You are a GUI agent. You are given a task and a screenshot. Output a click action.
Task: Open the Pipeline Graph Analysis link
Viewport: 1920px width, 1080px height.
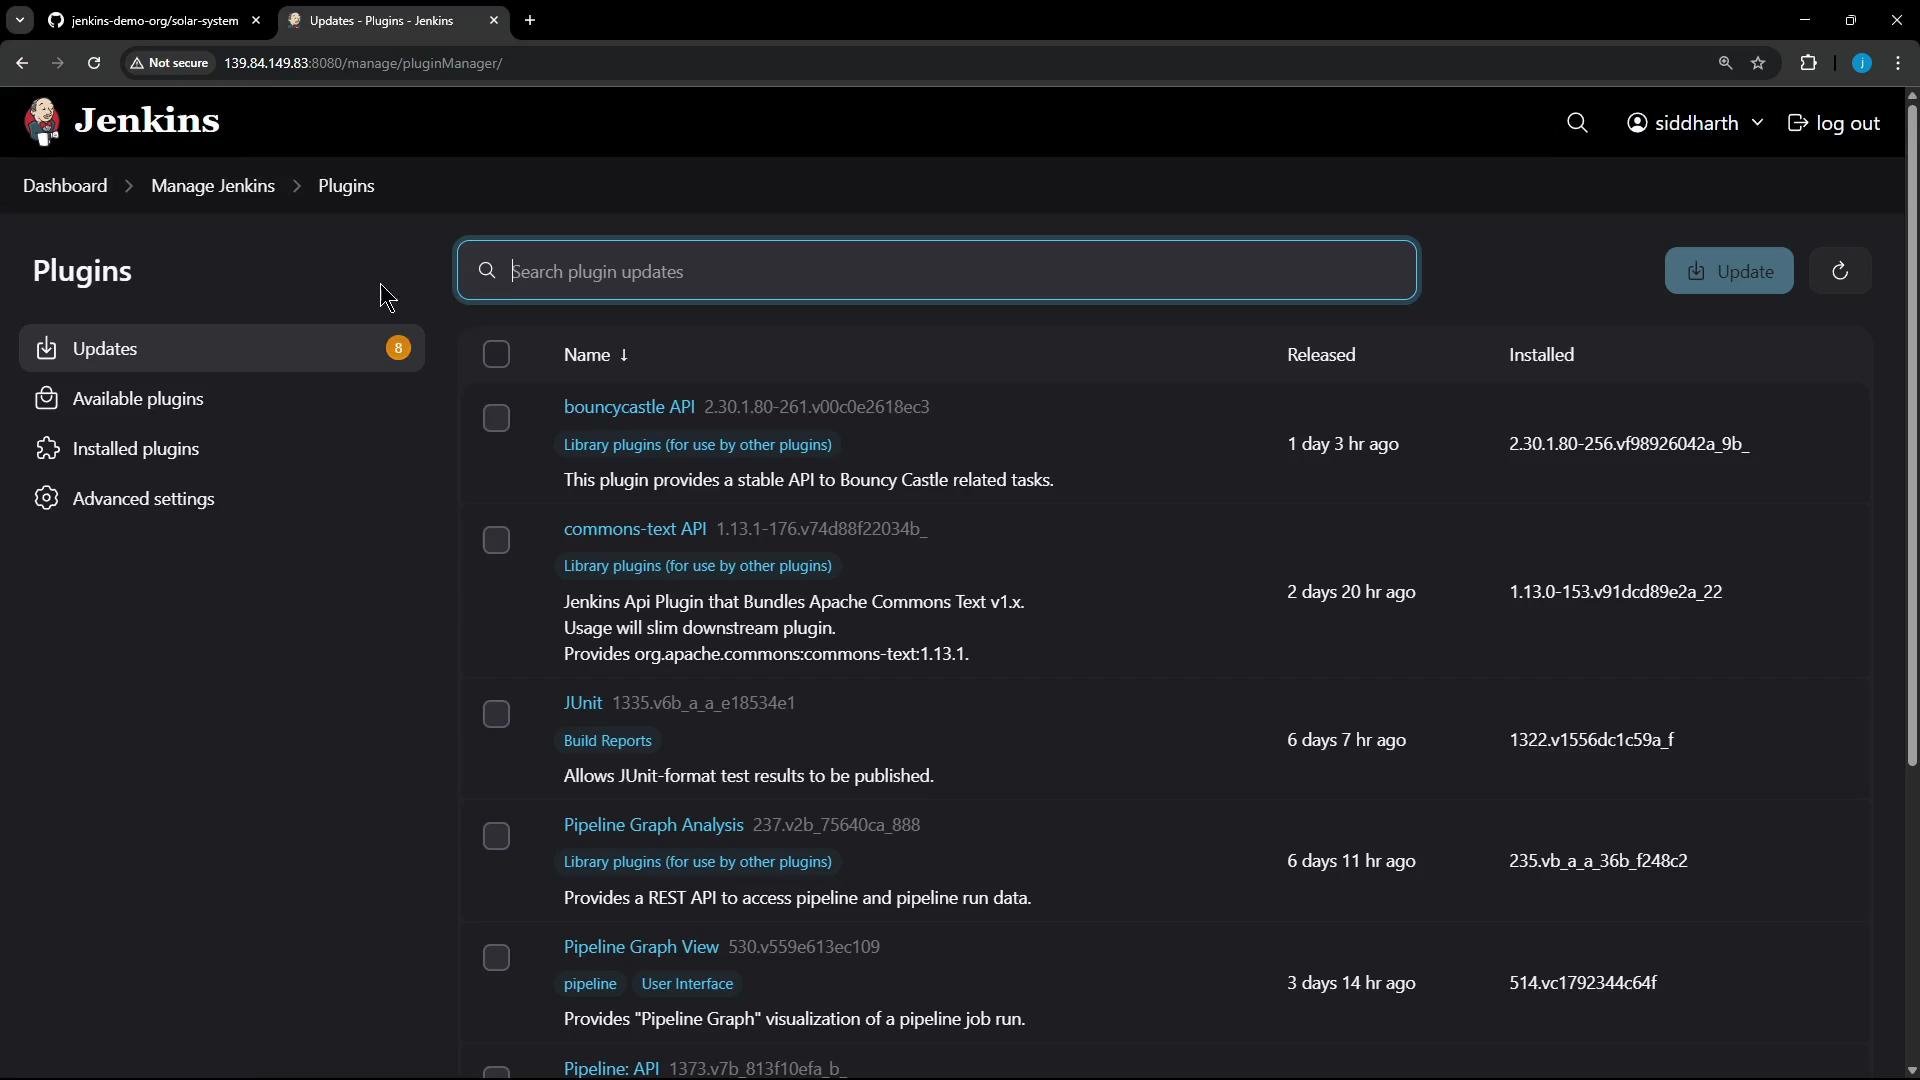coord(653,825)
